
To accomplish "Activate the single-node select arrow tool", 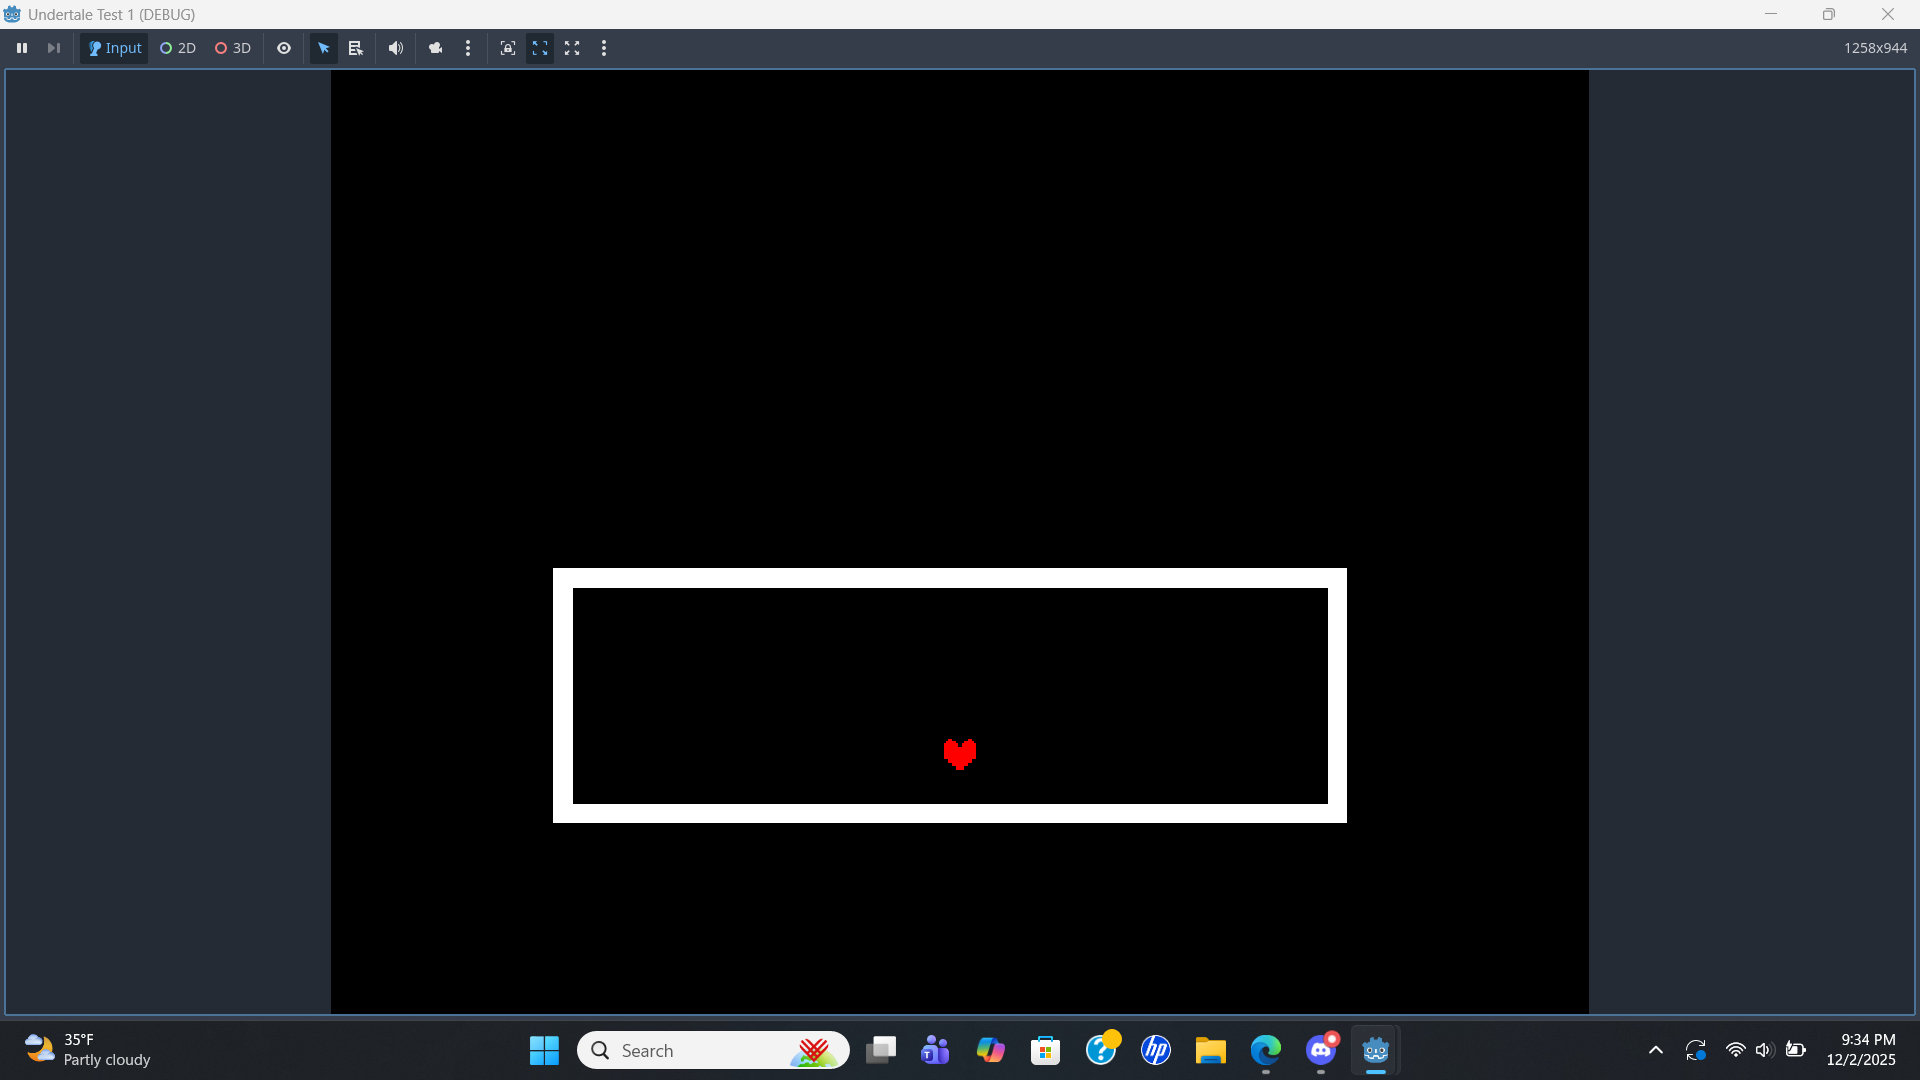I will (x=324, y=48).
